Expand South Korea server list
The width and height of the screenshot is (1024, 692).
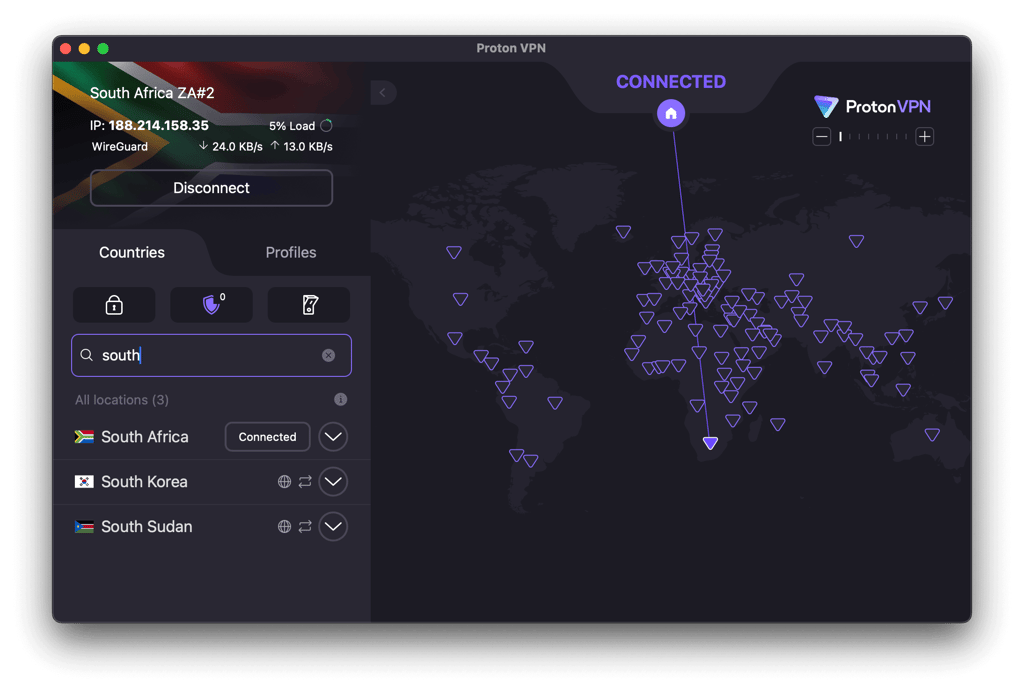click(x=333, y=482)
